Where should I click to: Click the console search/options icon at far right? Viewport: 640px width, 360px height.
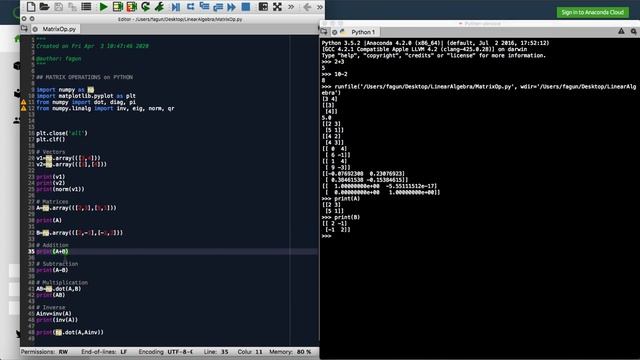(x=634, y=31)
